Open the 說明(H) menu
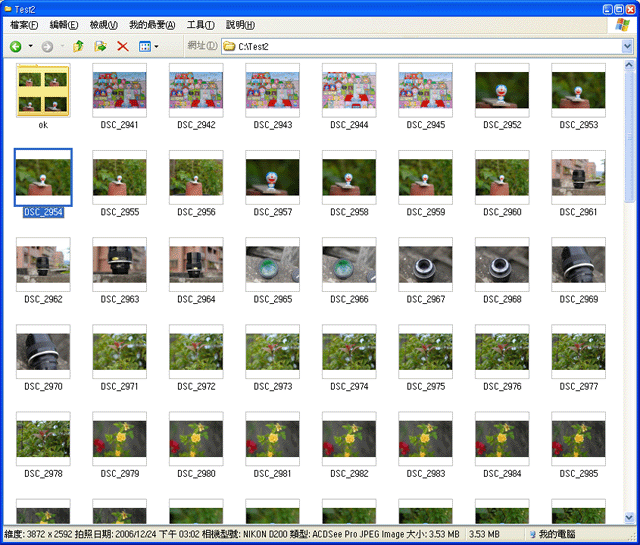 point(240,25)
